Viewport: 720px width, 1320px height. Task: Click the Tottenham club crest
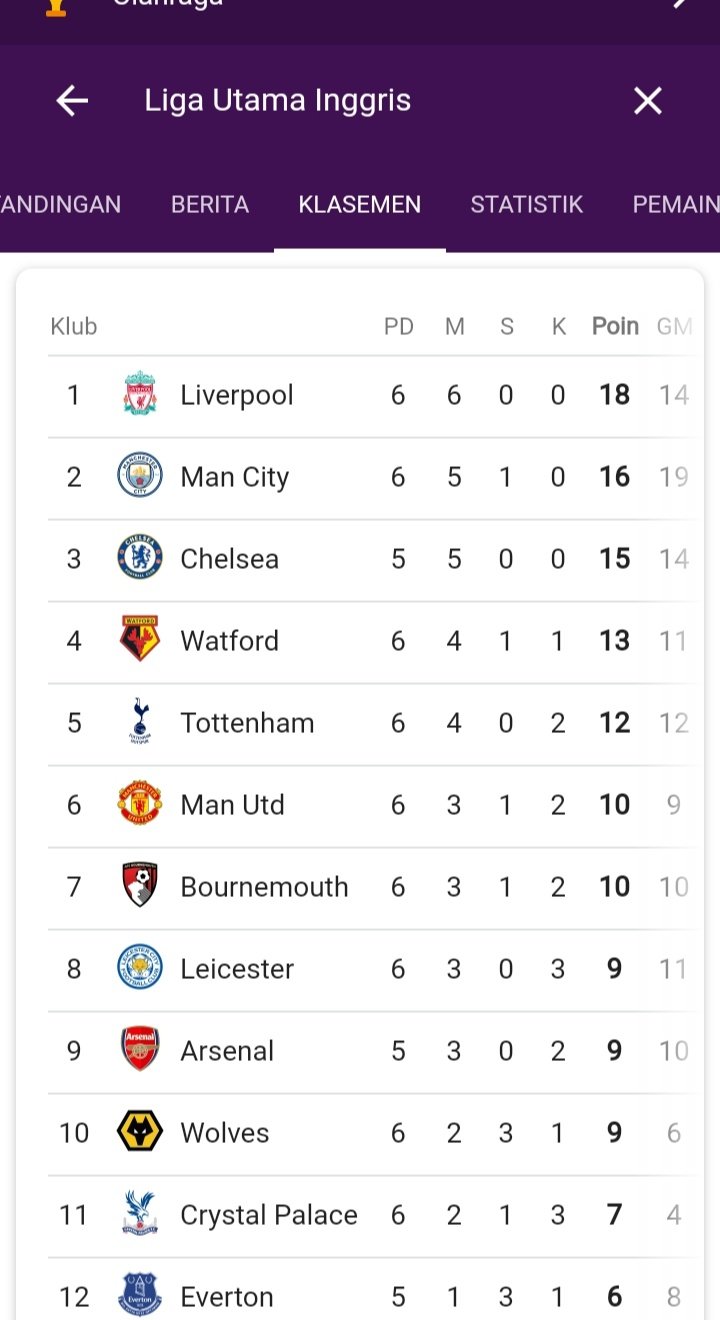click(140, 722)
